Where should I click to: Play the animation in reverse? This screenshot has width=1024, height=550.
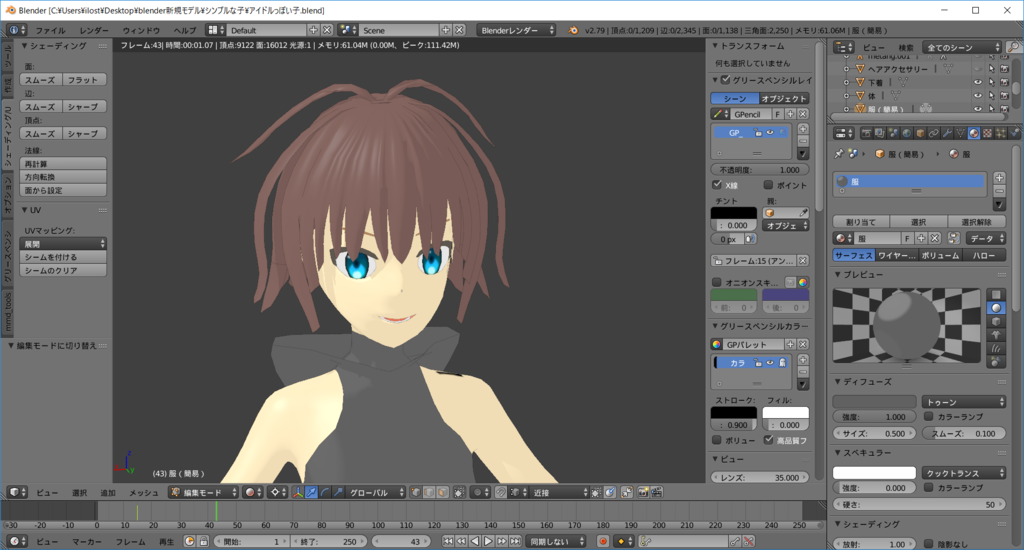tap(475, 541)
